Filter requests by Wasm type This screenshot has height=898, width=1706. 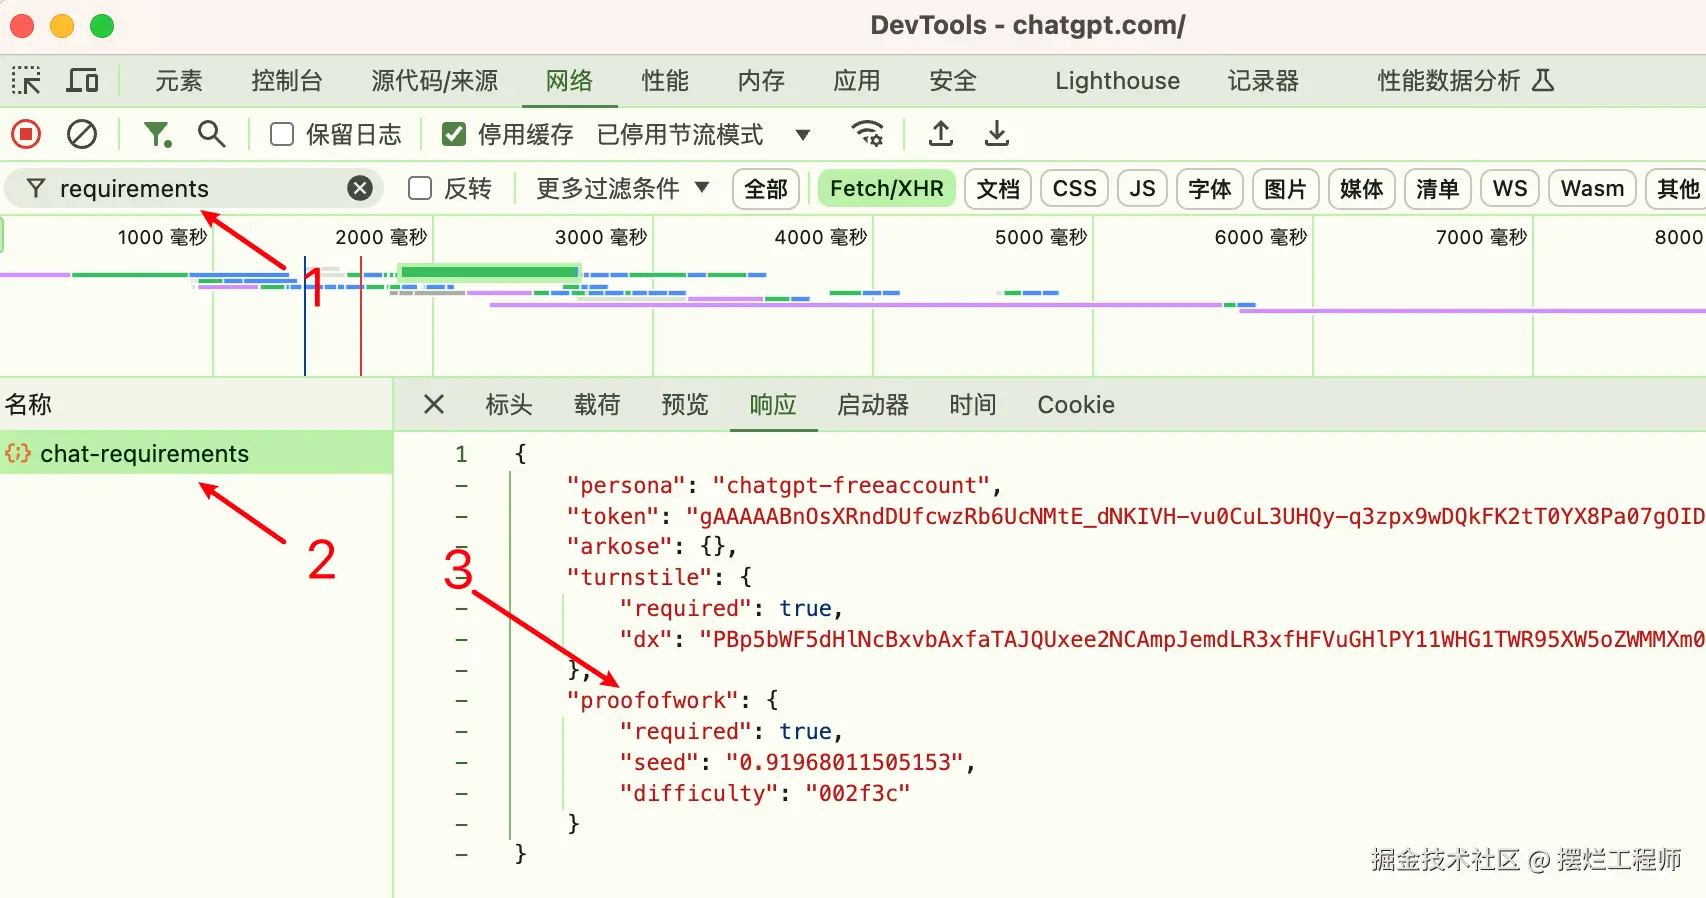[1593, 188]
